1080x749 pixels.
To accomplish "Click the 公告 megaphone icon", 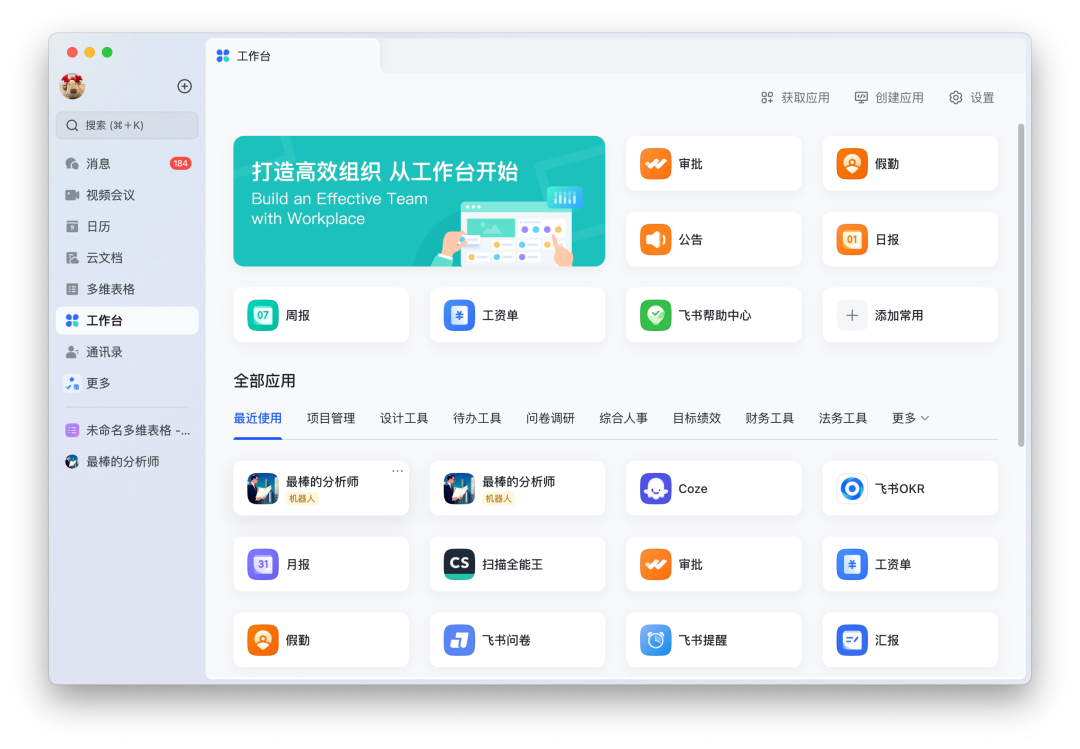I will pos(656,240).
